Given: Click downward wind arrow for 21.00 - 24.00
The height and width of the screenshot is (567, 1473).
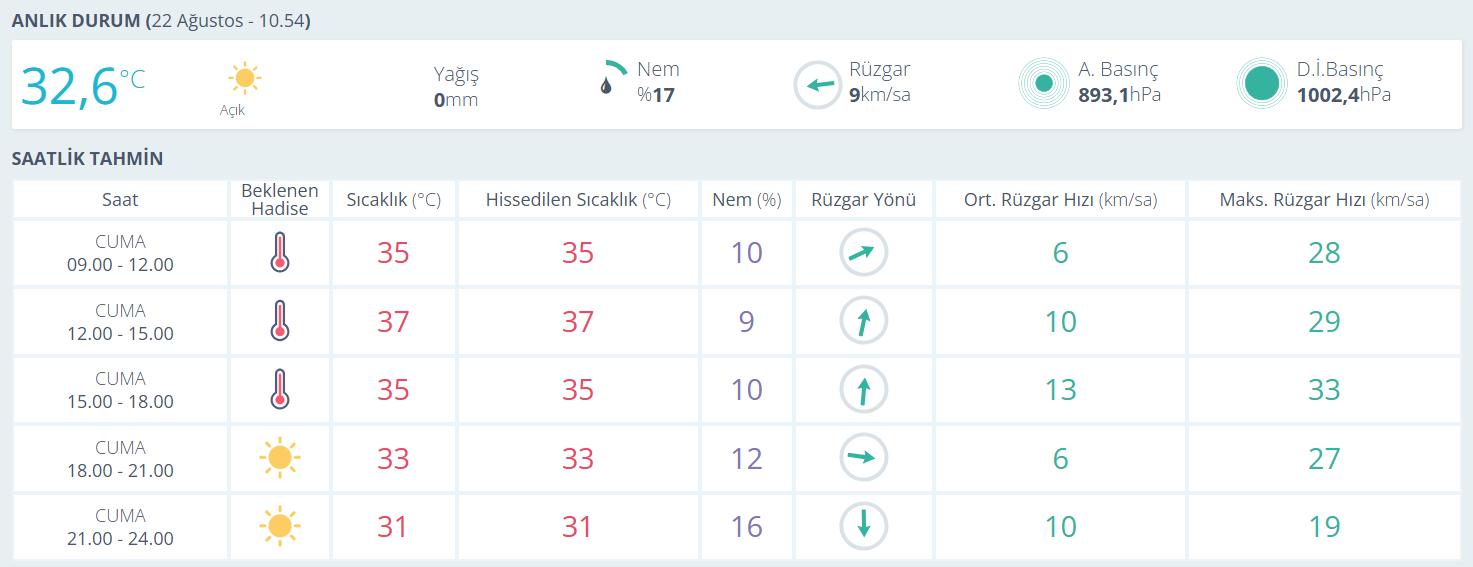Looking at the screenshot, I should point(864,526).
